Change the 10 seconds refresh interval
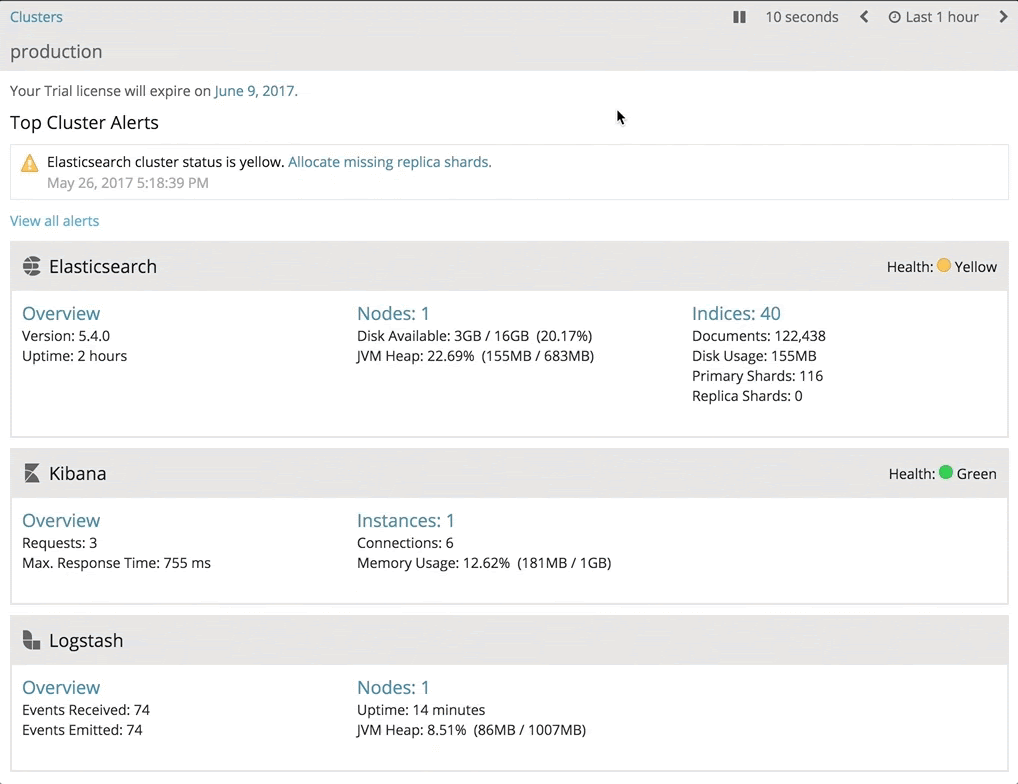The image size is (1018, 784). click(x=802, y=17)
